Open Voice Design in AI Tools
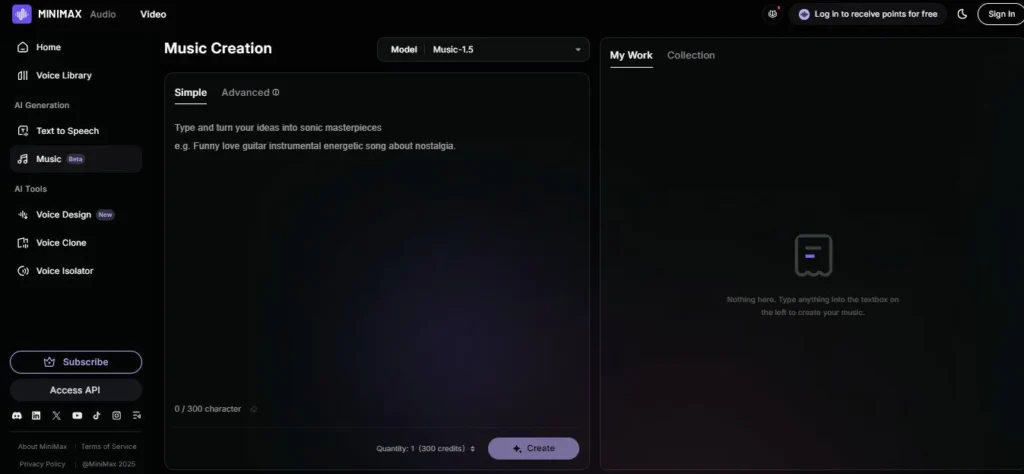The height and width of the screenshot is (474, 1024). click(x=76, y=215)
